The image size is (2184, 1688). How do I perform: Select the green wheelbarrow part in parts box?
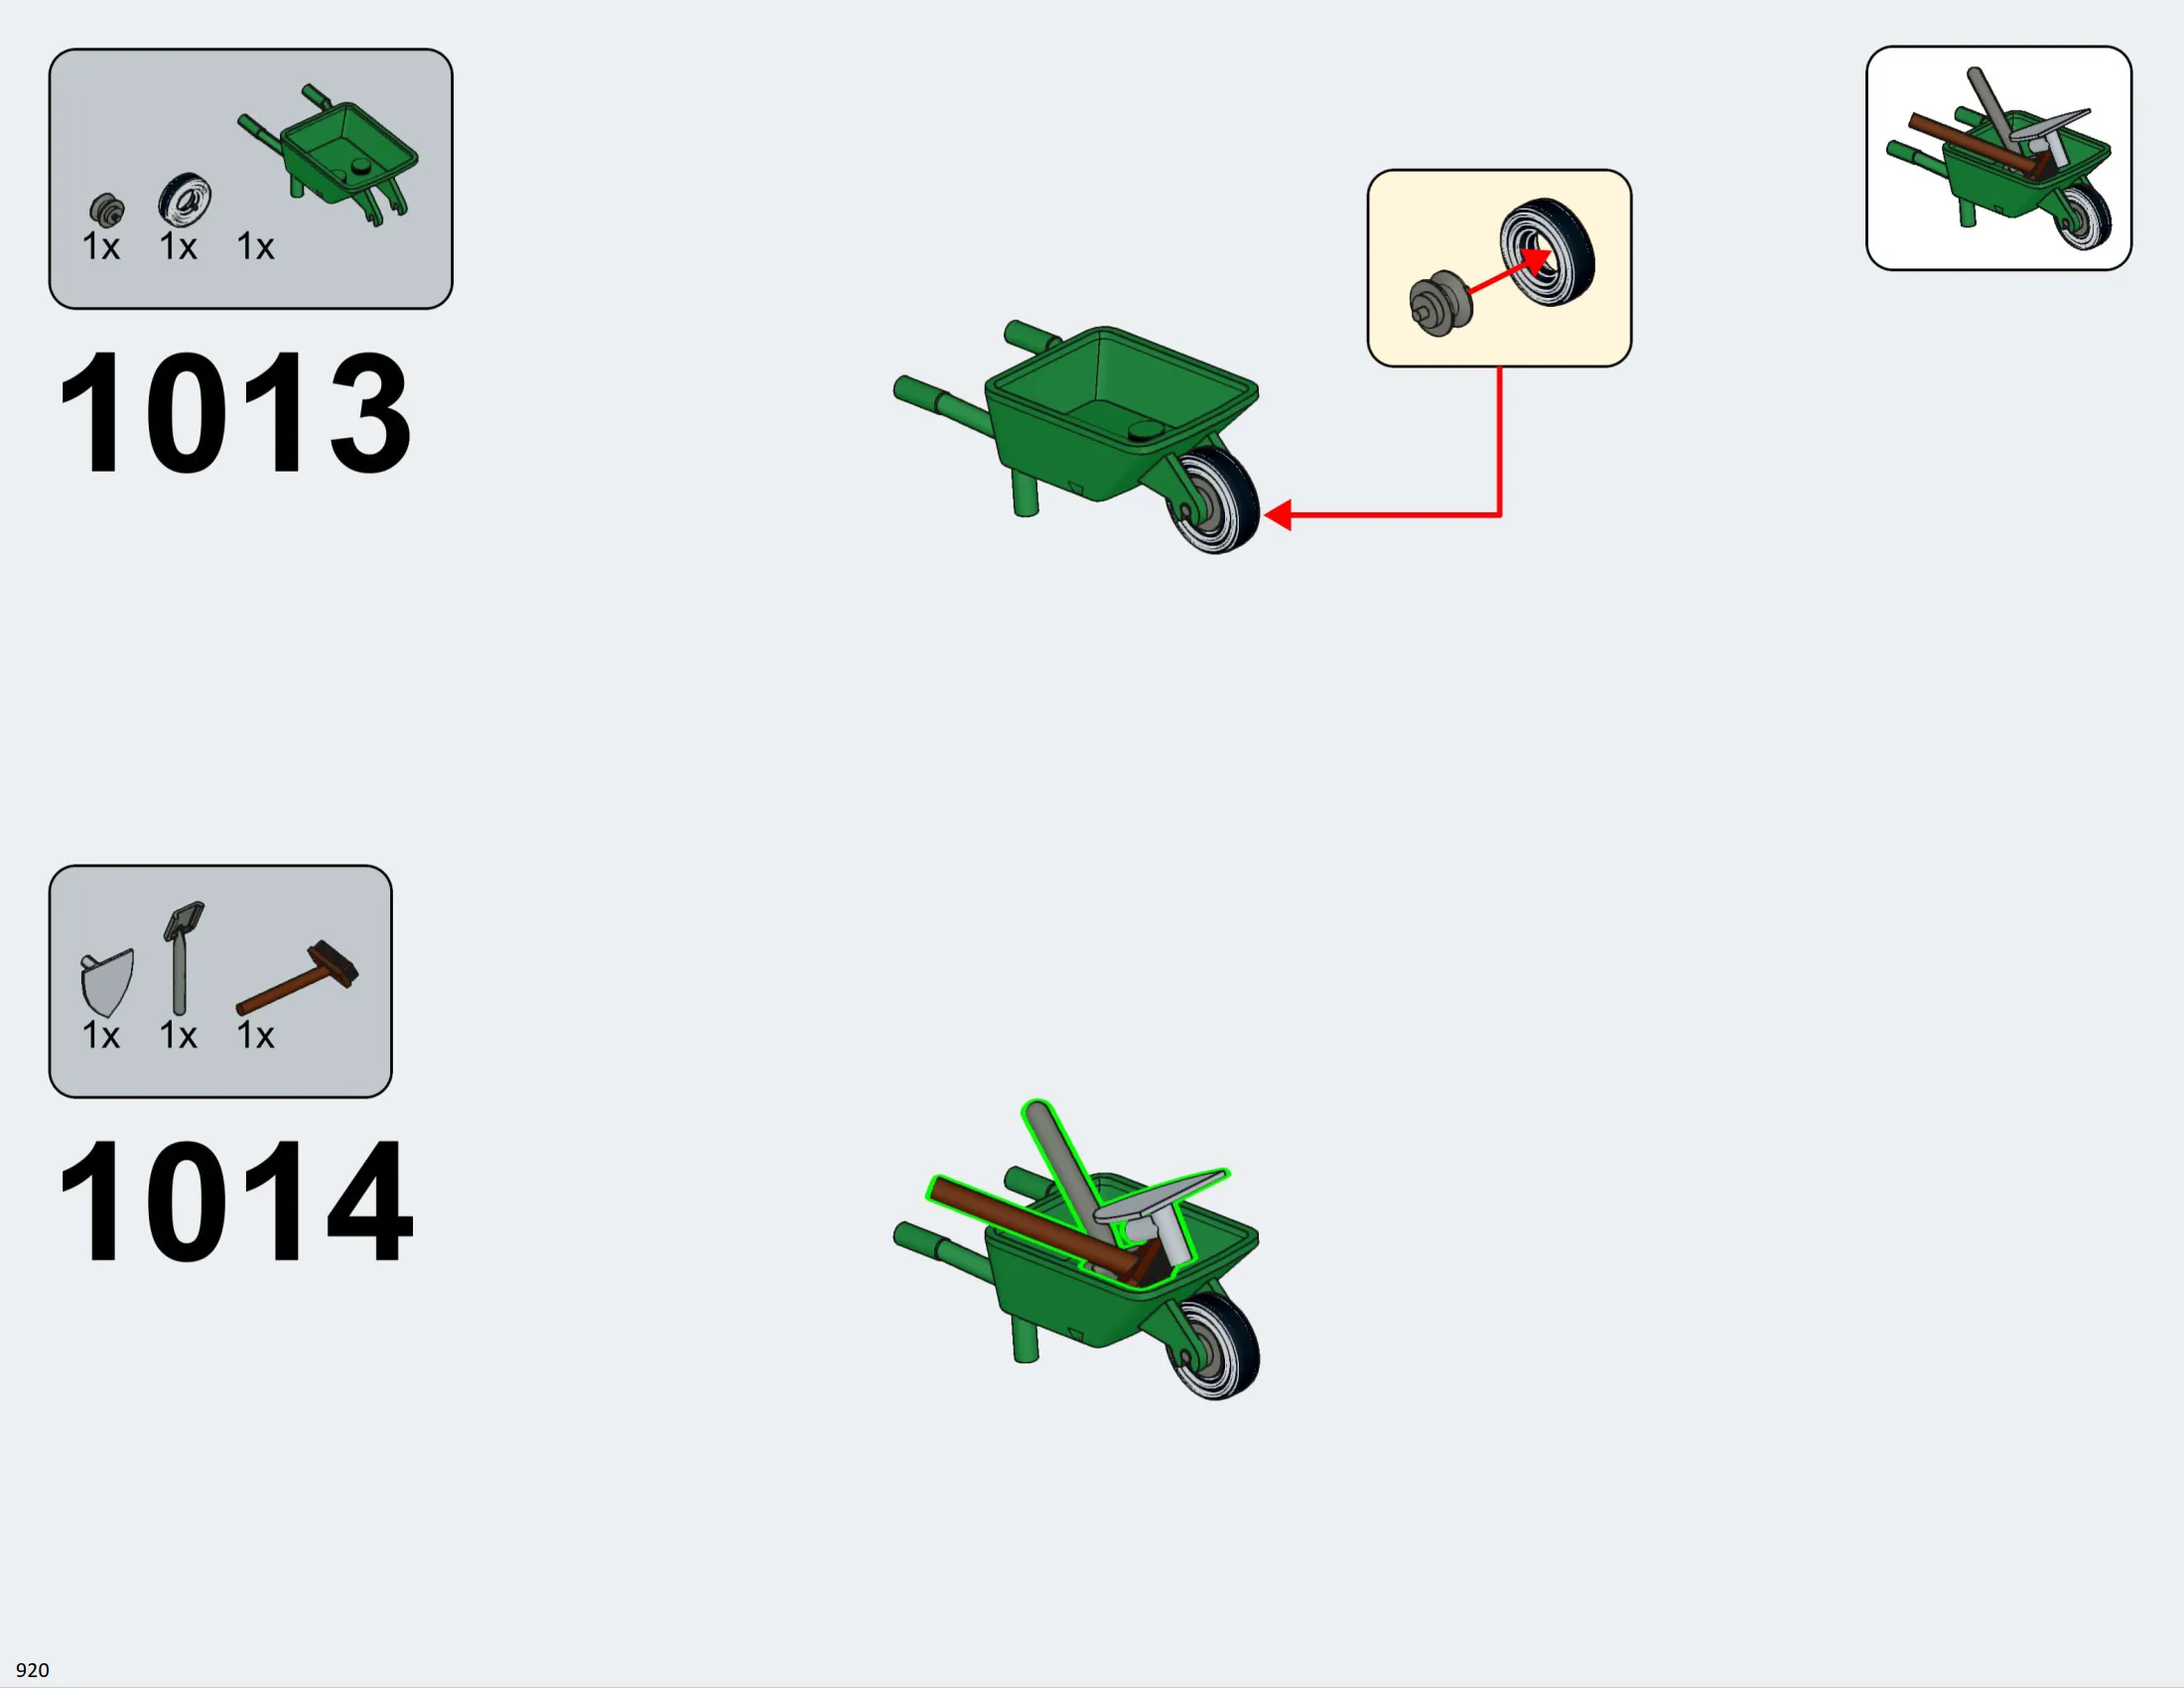328,155
